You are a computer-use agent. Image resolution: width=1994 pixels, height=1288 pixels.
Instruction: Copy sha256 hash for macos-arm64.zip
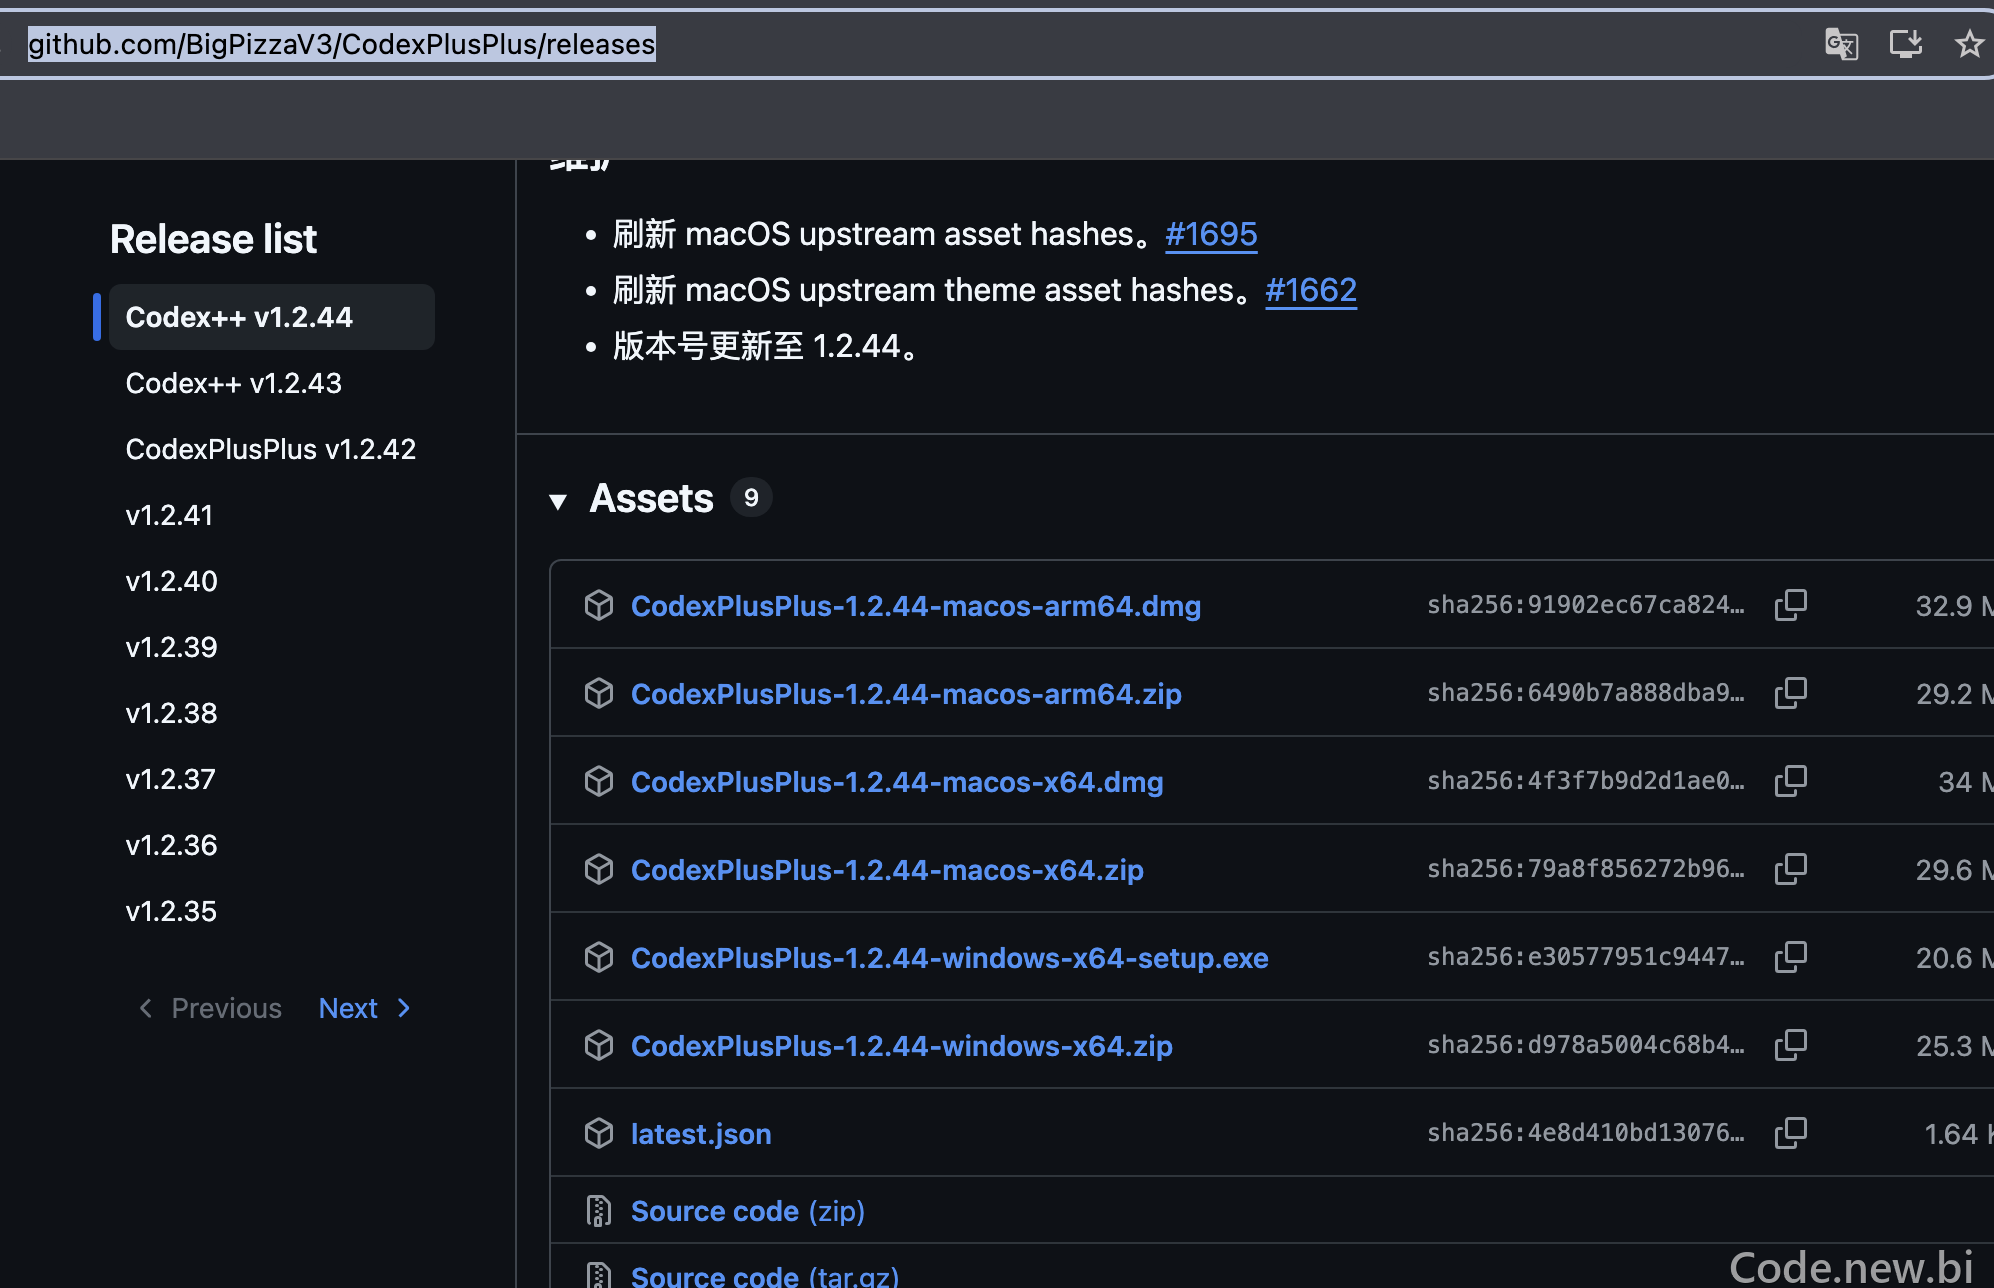(x=1790, y=693)
